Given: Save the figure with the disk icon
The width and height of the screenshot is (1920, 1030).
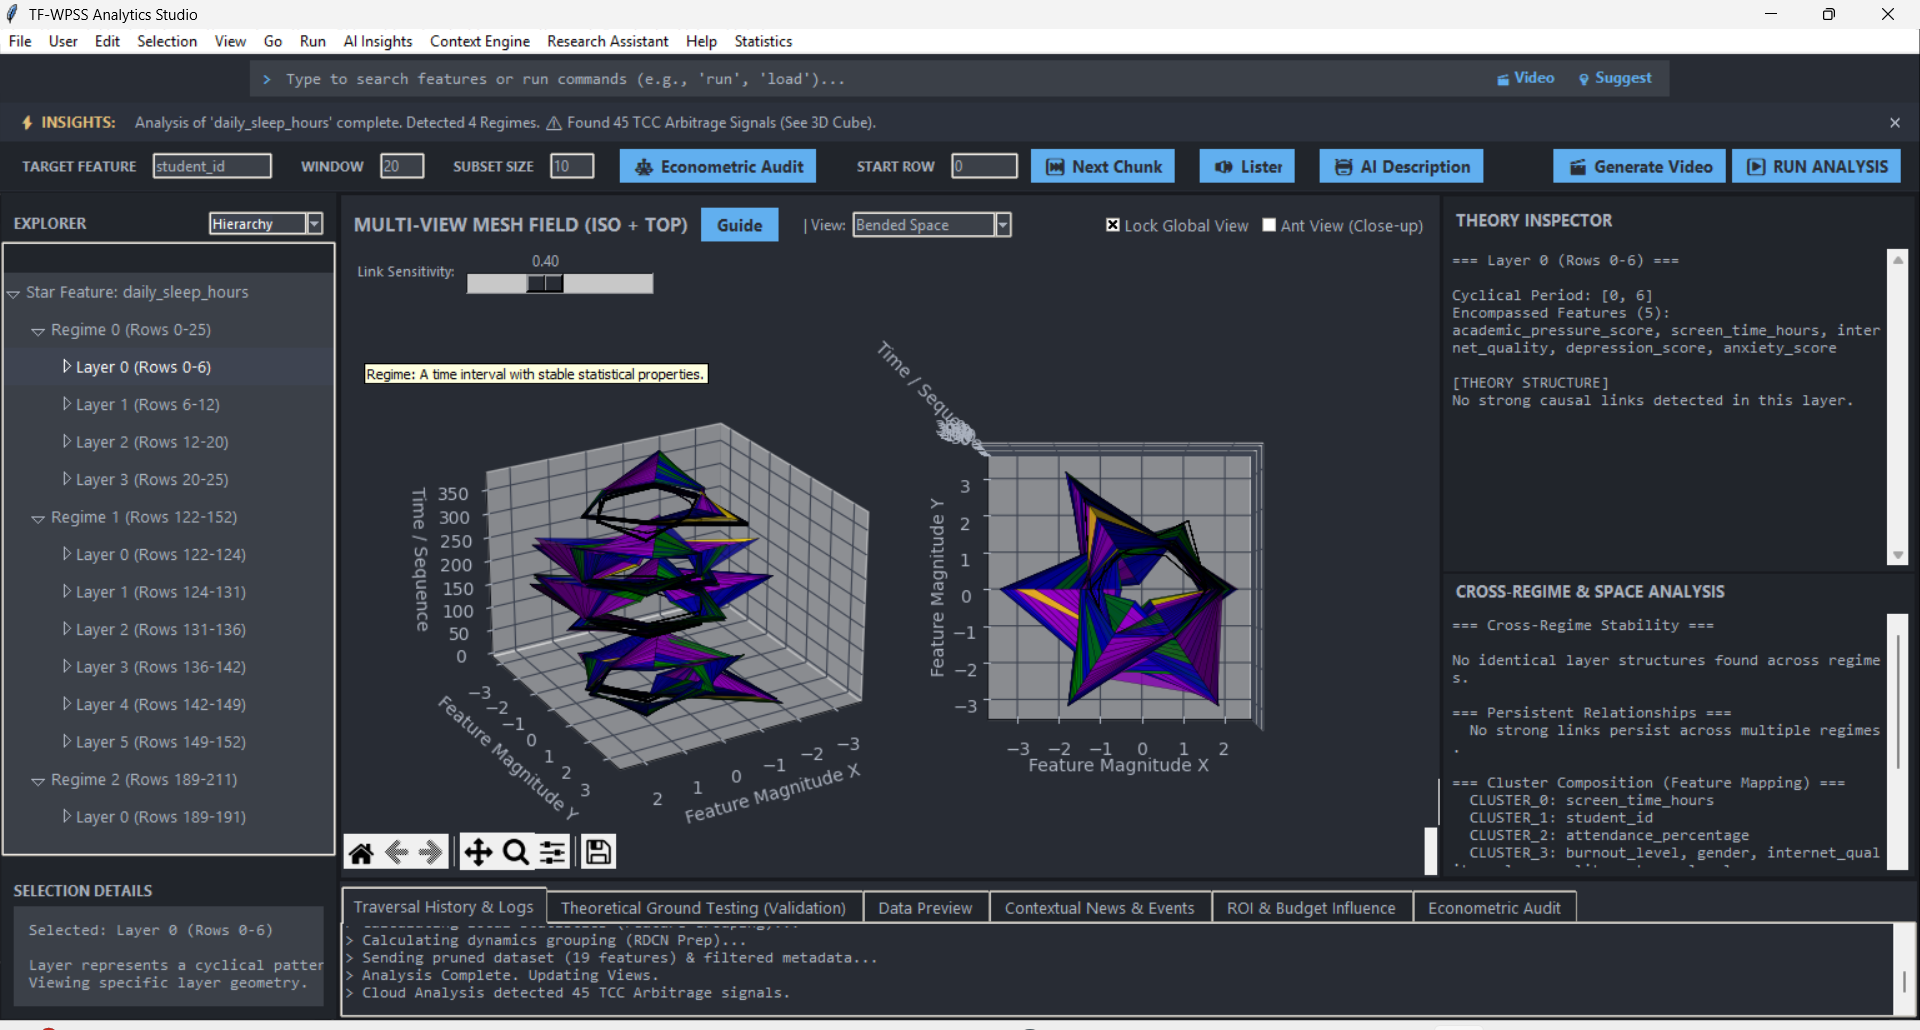Looking at the screenshot, I should pyautogui.click(x=598, y=852).
